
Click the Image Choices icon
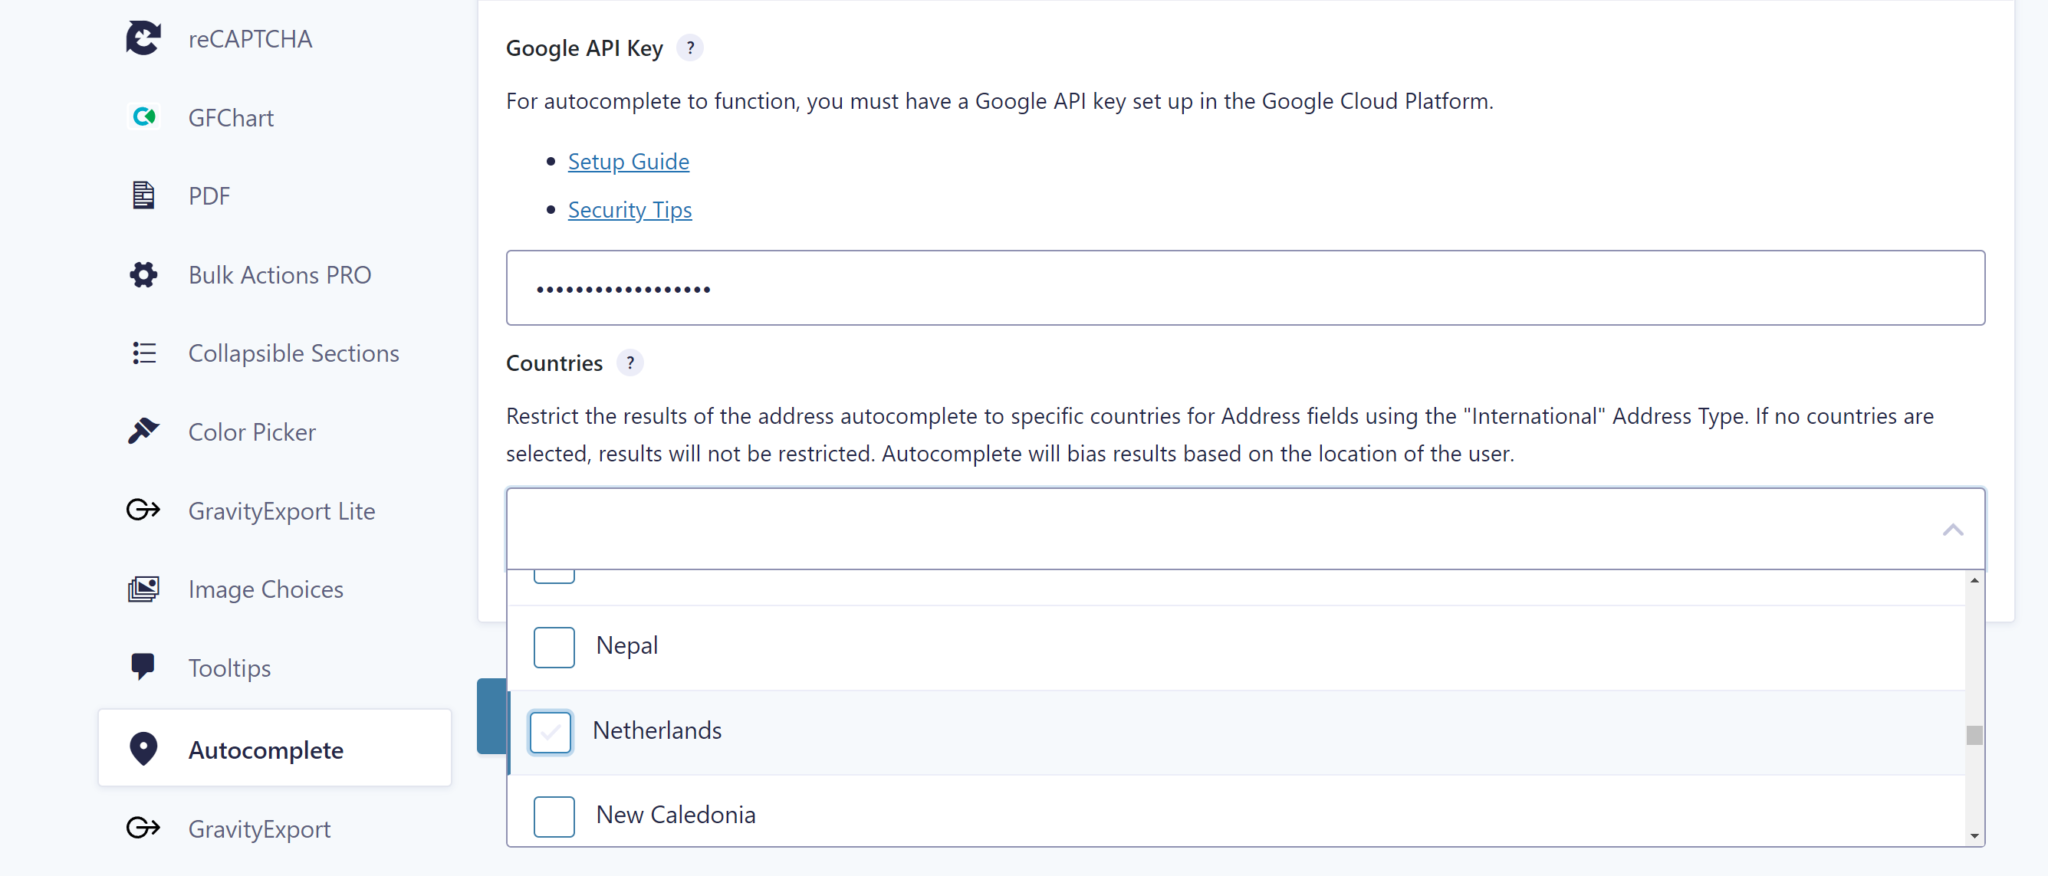tap(144, 589)
